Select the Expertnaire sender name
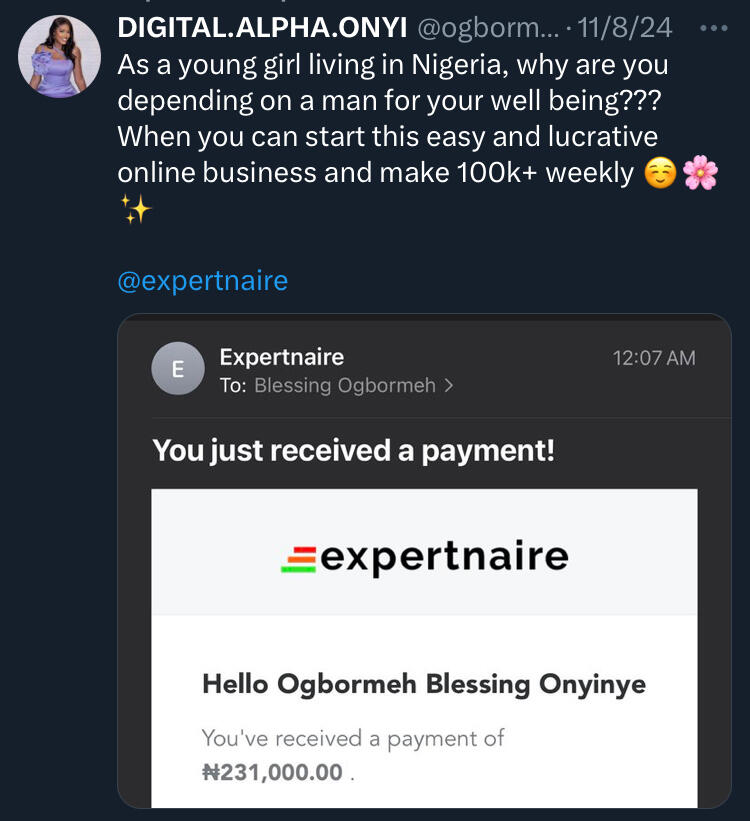The image size is (750, 821). [281, 357]
